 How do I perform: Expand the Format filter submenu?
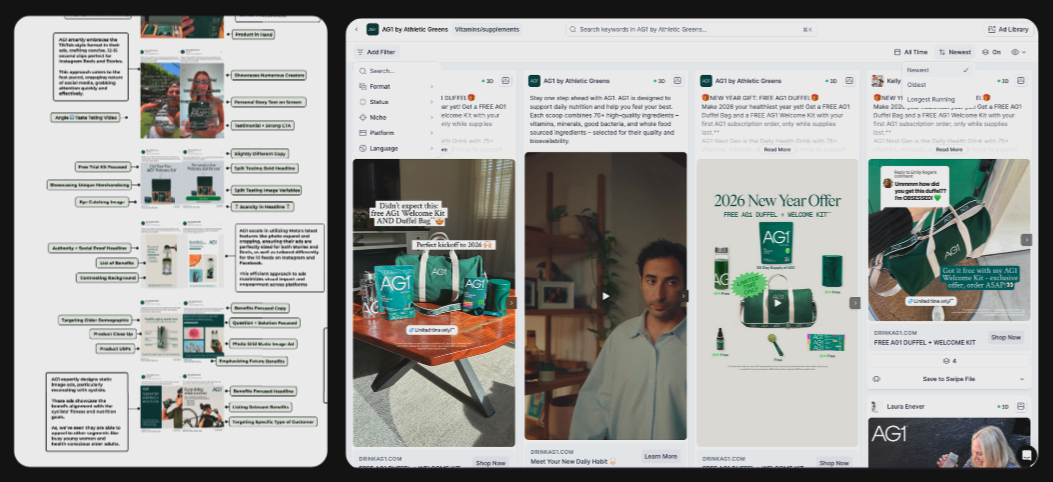396,86
